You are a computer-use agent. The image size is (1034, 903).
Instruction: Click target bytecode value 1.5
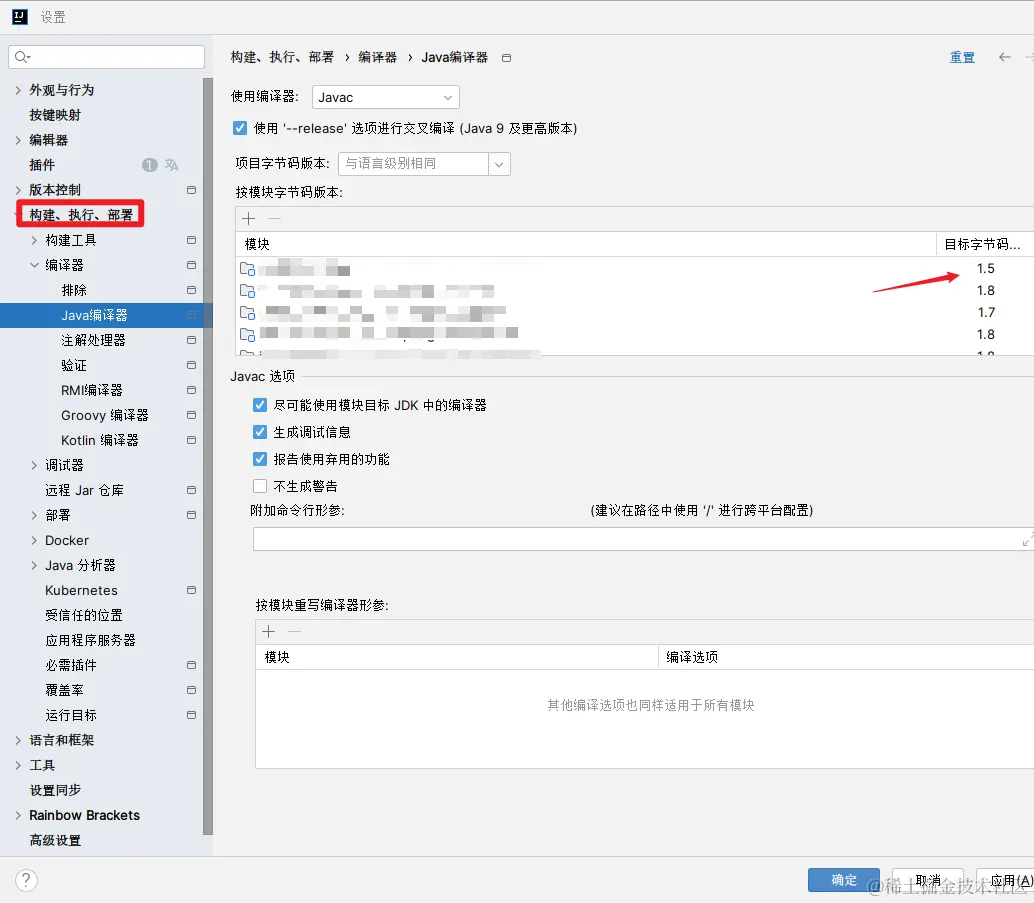tap(986, 268)
